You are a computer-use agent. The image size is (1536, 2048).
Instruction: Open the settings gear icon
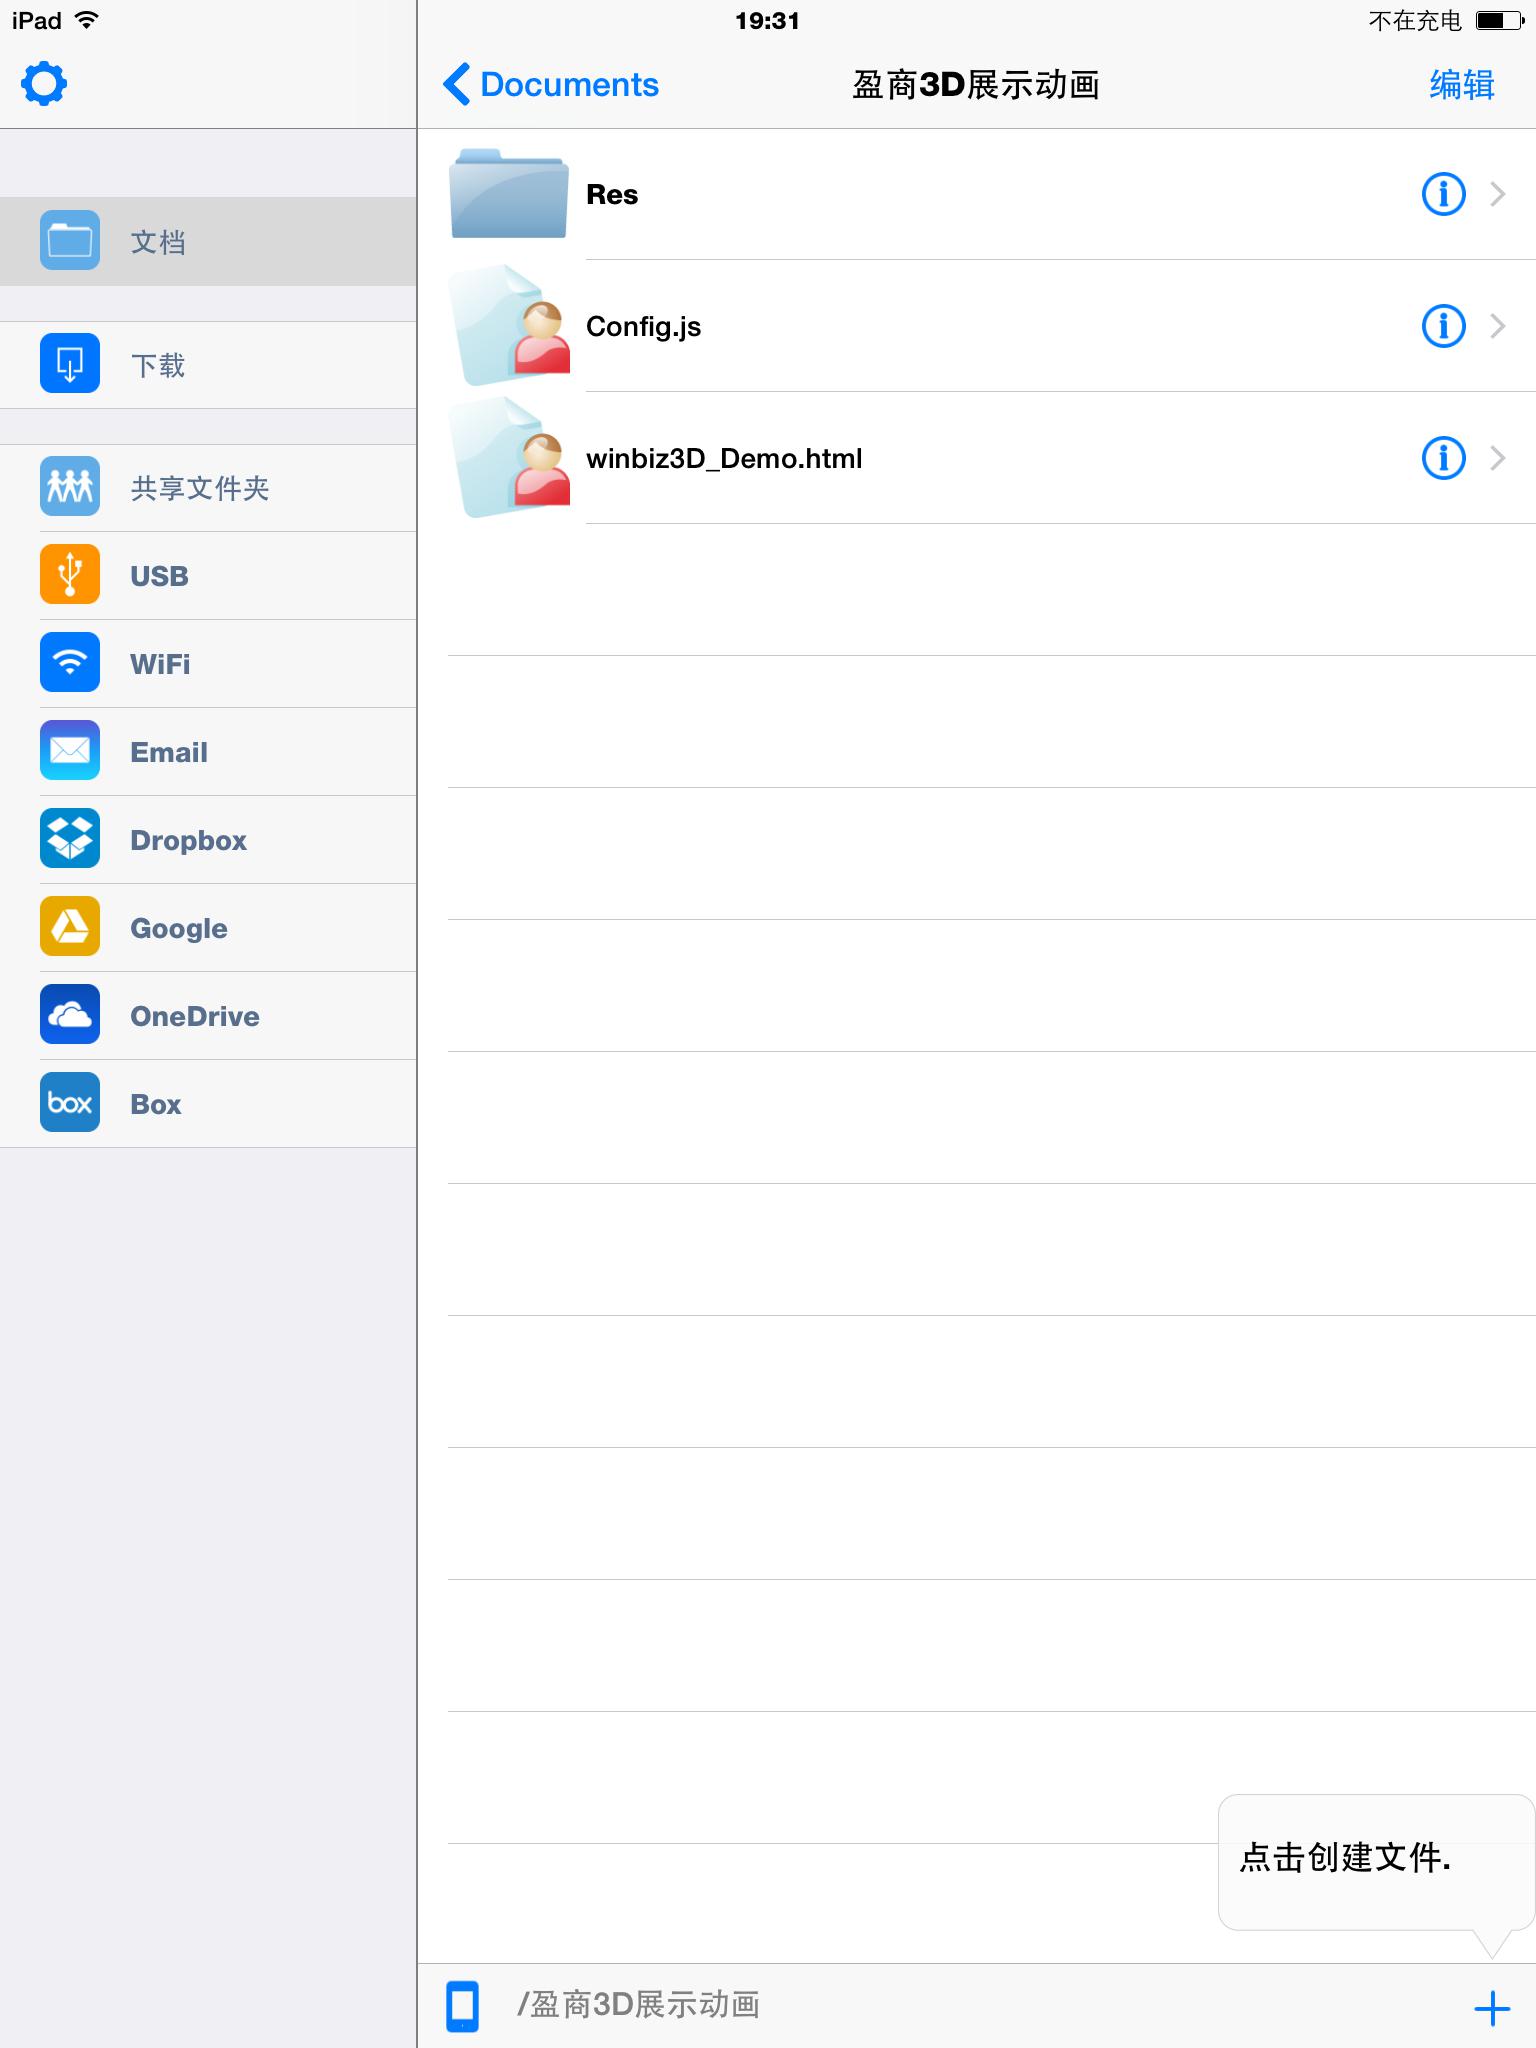point(44,84)
